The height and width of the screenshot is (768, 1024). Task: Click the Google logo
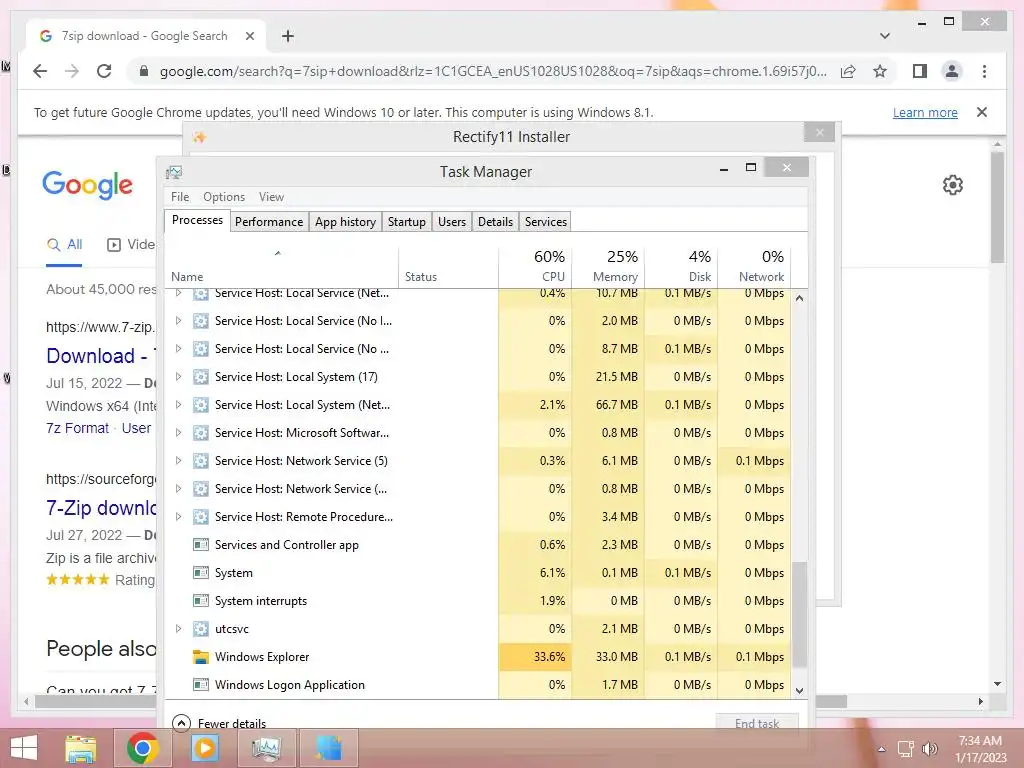tap(88, 185)
